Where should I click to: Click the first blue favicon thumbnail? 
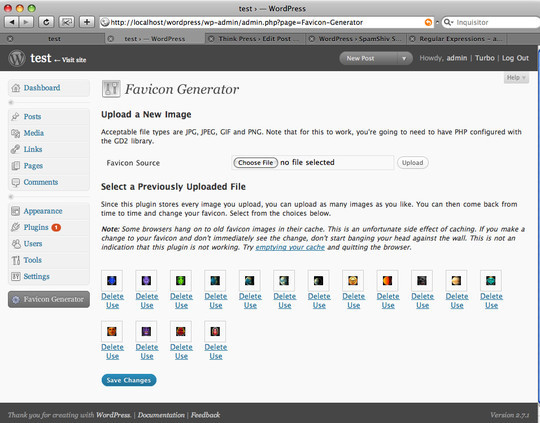[x=112, y=281]
